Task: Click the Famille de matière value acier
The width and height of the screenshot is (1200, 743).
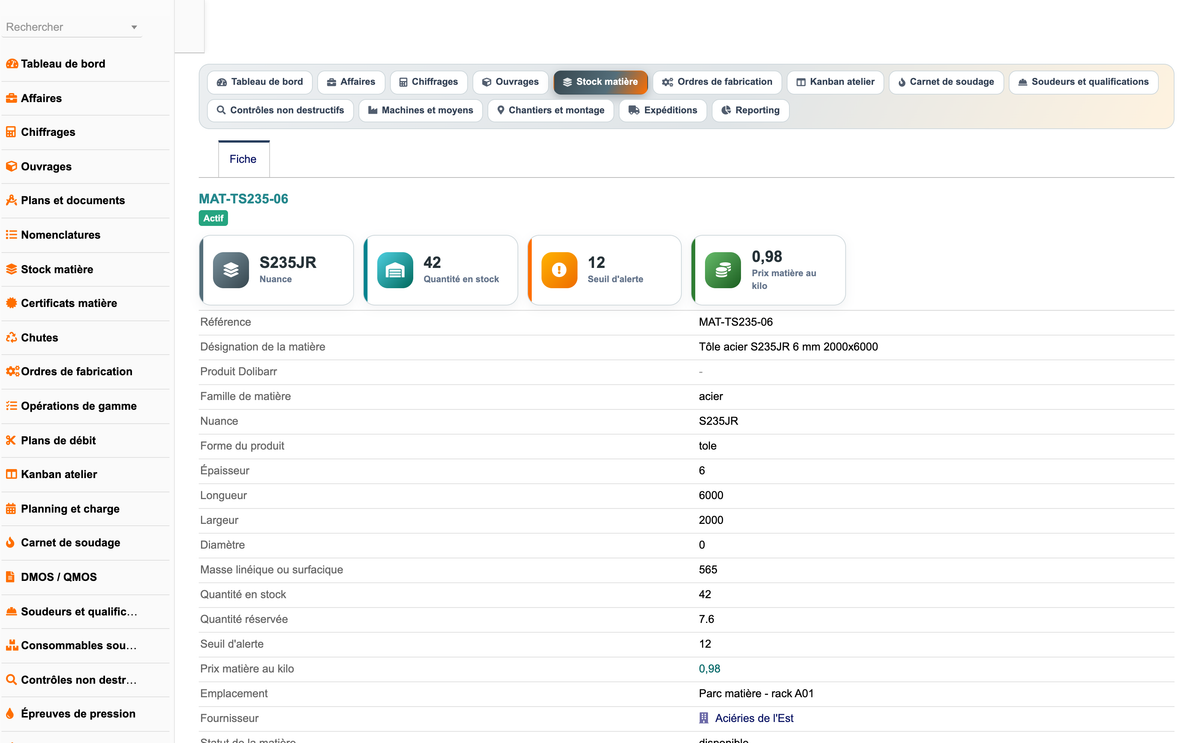Action: [x=711, y=396]
